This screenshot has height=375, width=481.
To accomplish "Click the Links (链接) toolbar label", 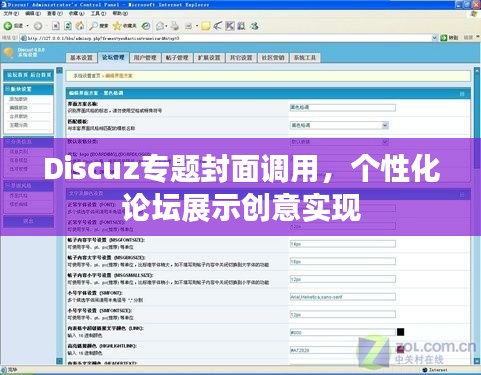I will coord(468,38).
